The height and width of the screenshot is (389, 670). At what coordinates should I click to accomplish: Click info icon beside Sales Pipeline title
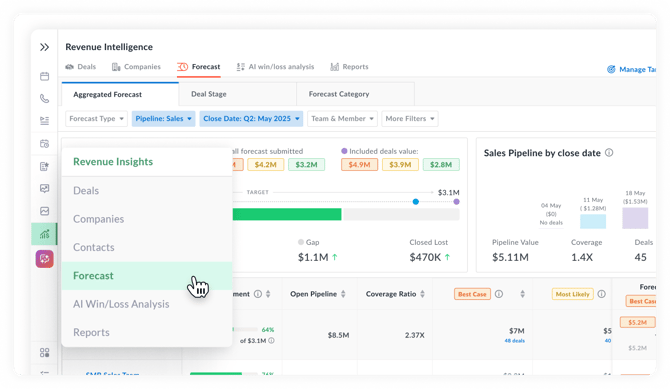(x=609, y=153)
